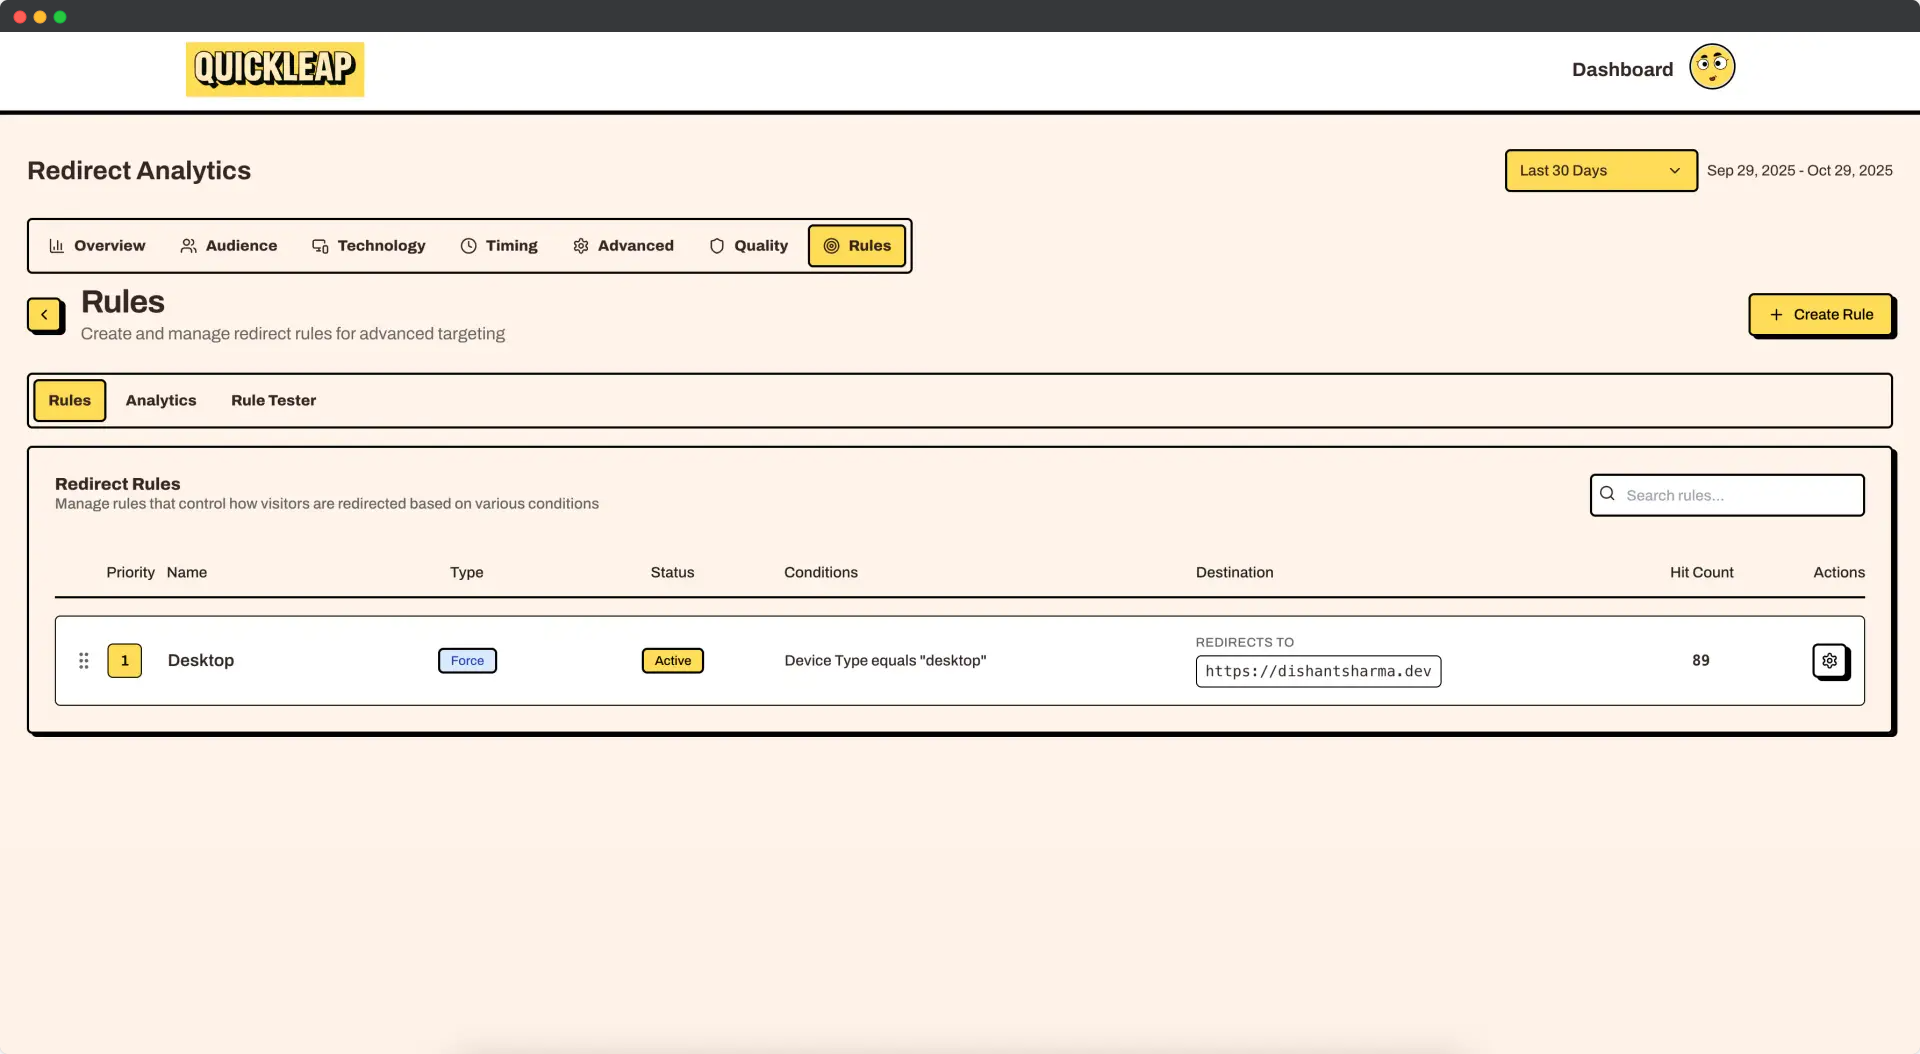Open the Overview analytics tab icon
Screen dimensions: 1920x1054
(57, 245)
